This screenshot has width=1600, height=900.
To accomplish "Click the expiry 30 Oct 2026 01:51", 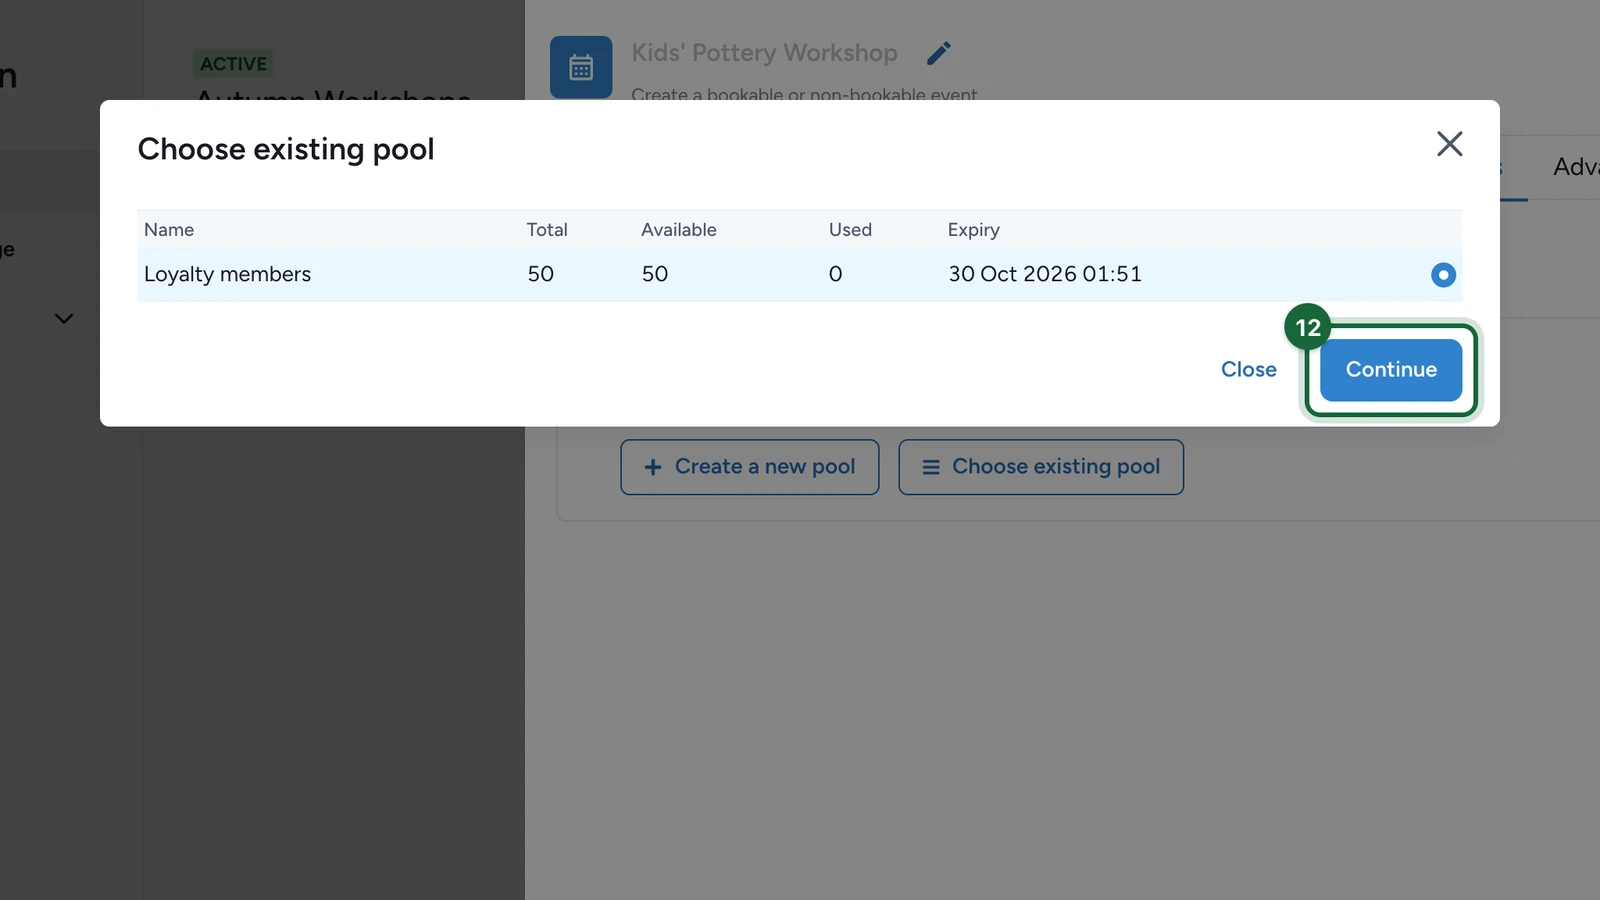I will point(1045,274).
